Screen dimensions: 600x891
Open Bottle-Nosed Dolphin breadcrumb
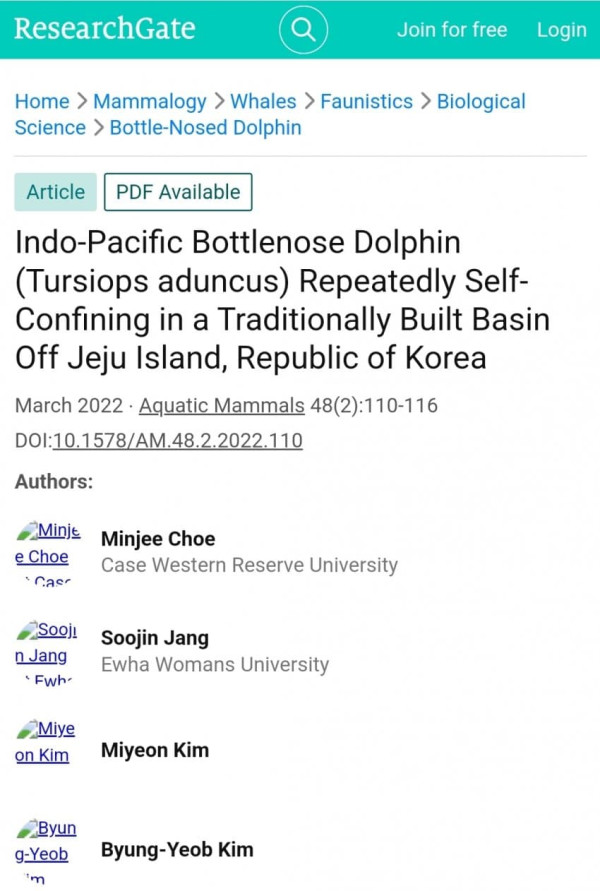[205, 128]
